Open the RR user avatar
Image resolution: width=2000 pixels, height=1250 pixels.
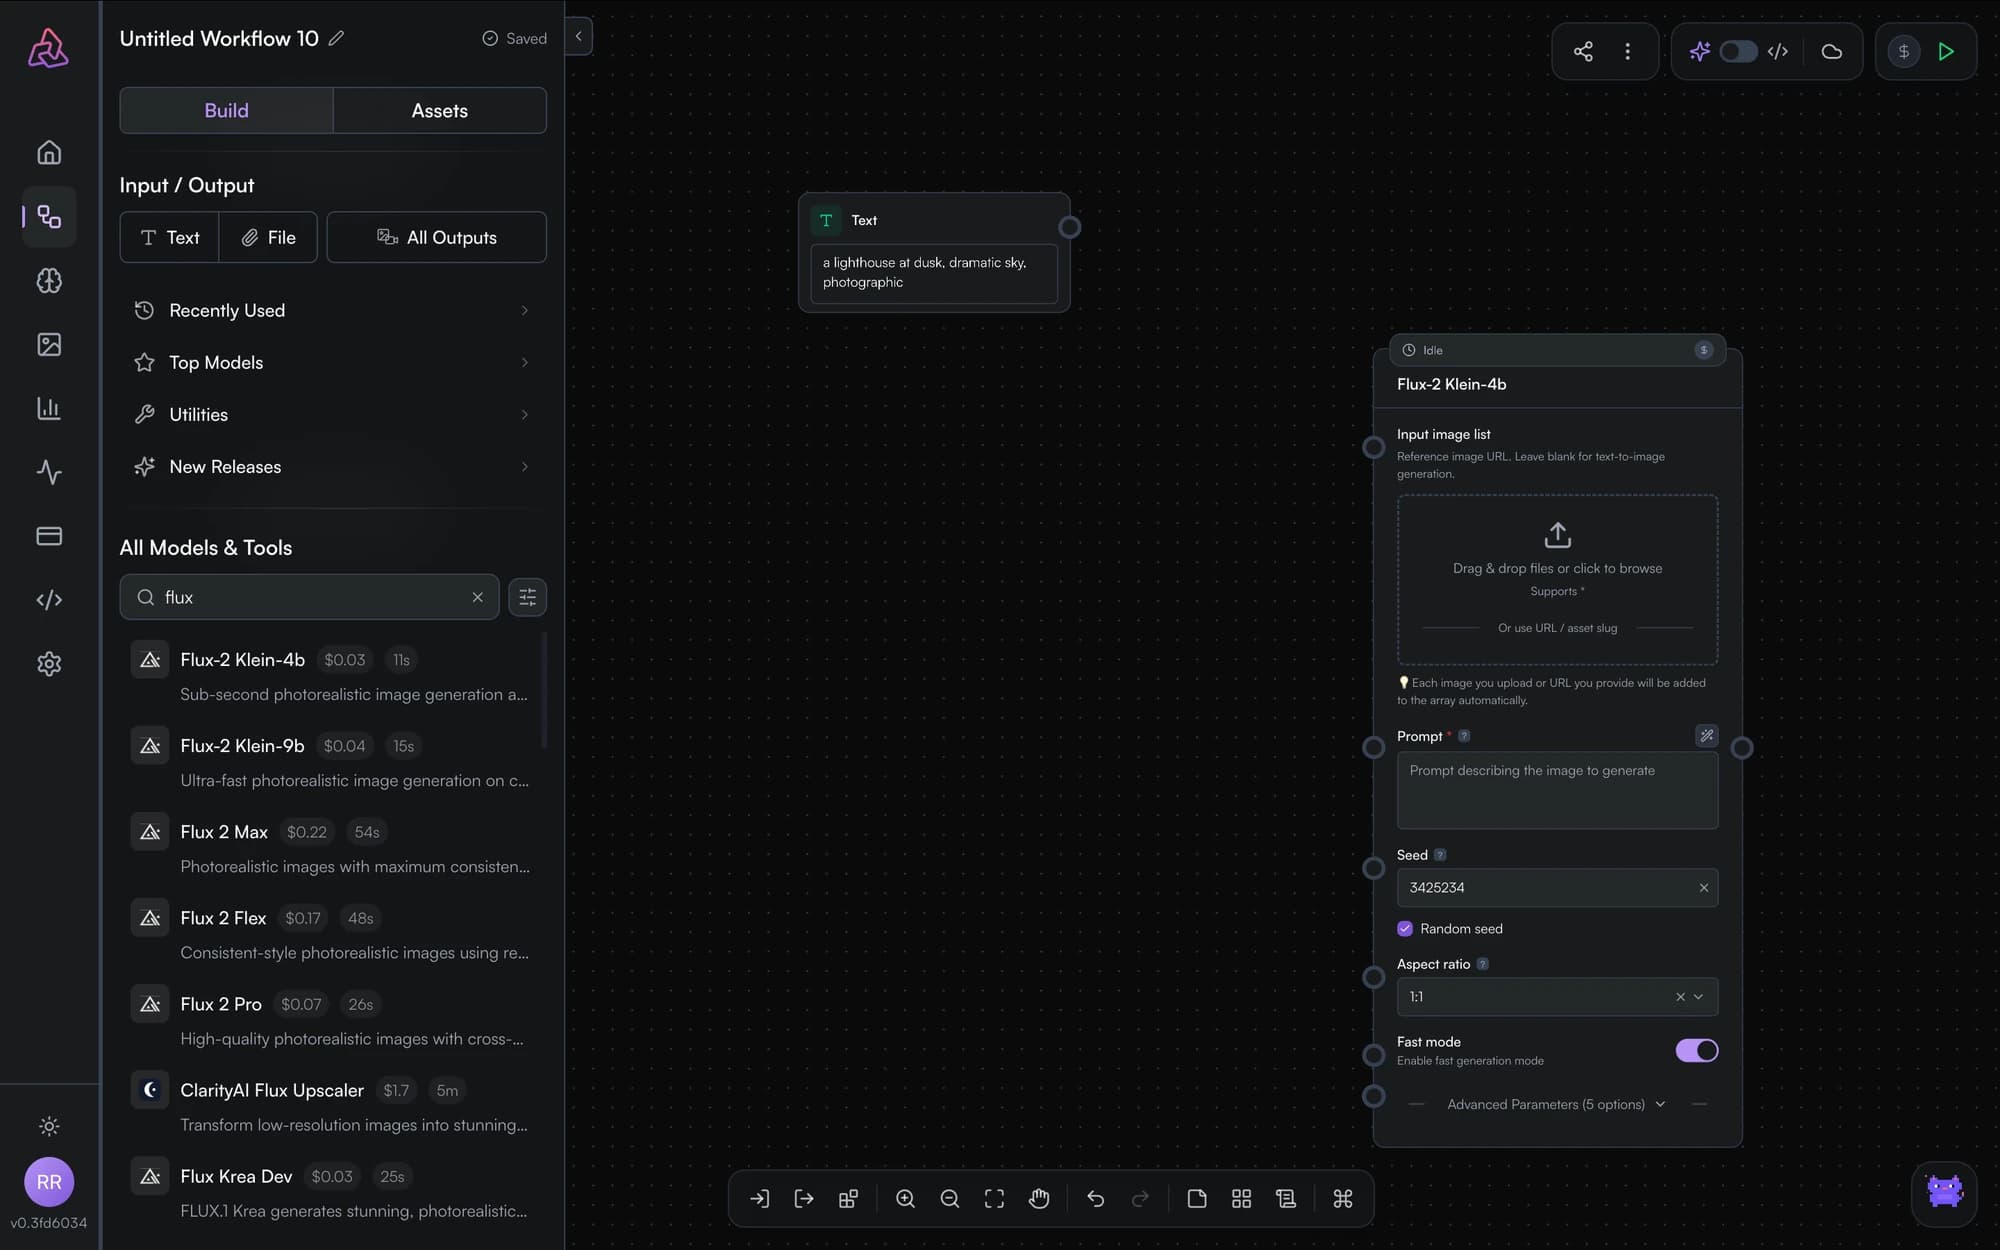click(x=49, y=1182)
